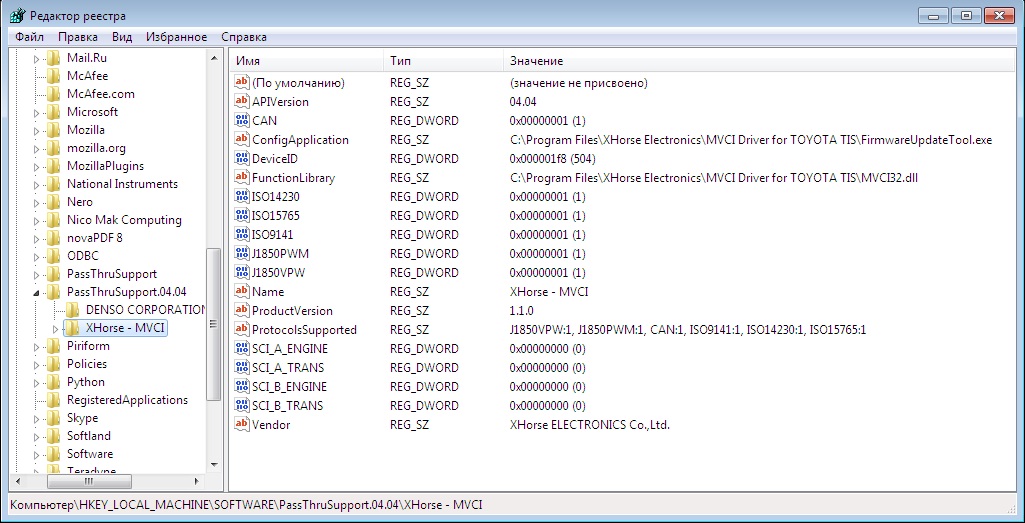Screen dimensions: 1025x523
Task: Click the SCI_A_ENGINE DWORD icon
Action: (242, 348)
